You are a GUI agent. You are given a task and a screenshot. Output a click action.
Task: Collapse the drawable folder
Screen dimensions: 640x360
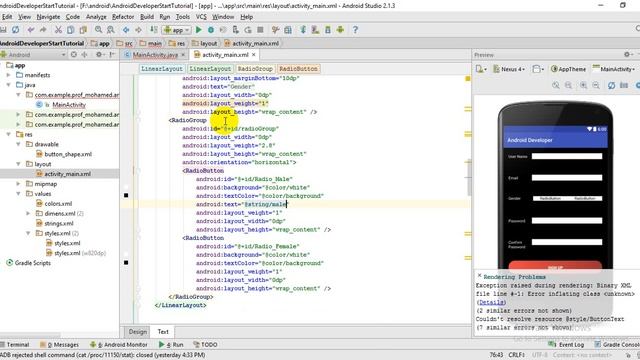[x=18, y=144]
